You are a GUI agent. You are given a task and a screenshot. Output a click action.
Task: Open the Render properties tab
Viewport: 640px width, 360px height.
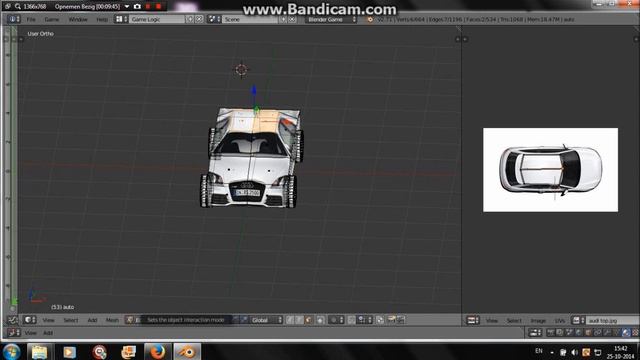point(551,333)
